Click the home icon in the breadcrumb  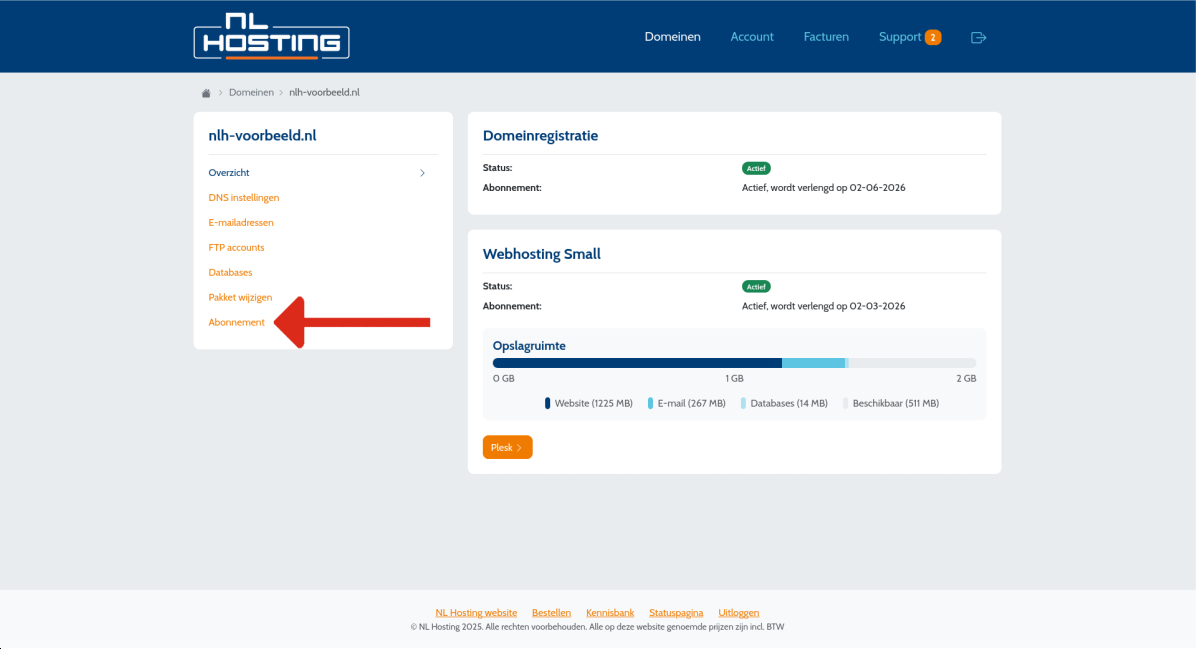(206, 92)
